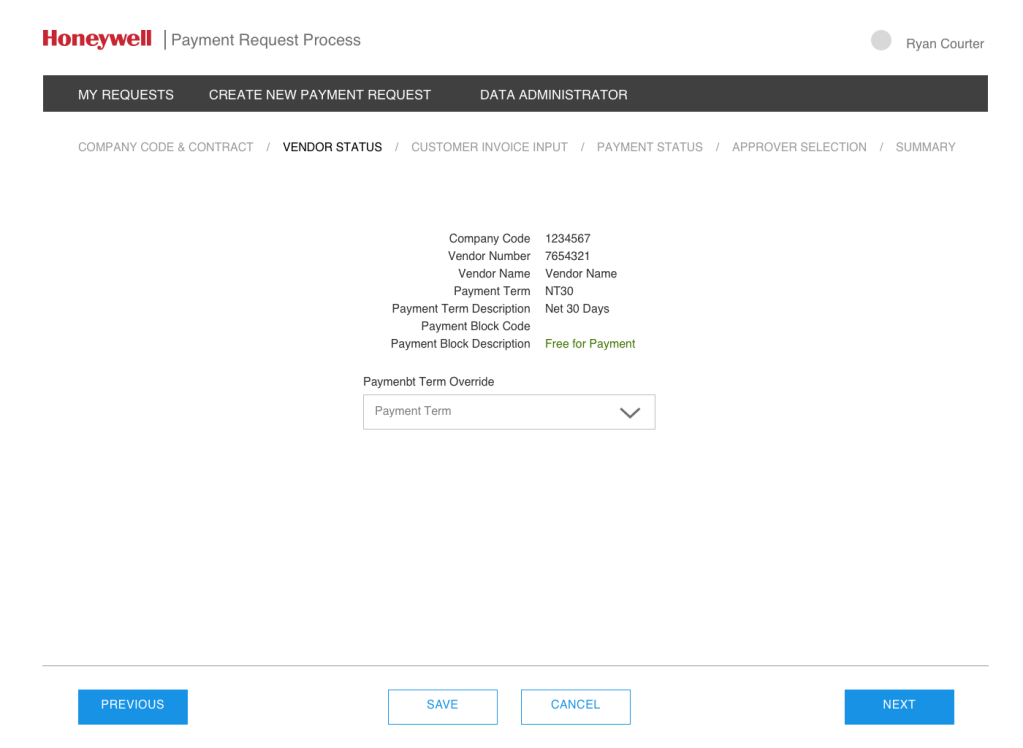Click the Ryan Courter user name
Viewport: 1023px width, 748px height.
(944, 44)
